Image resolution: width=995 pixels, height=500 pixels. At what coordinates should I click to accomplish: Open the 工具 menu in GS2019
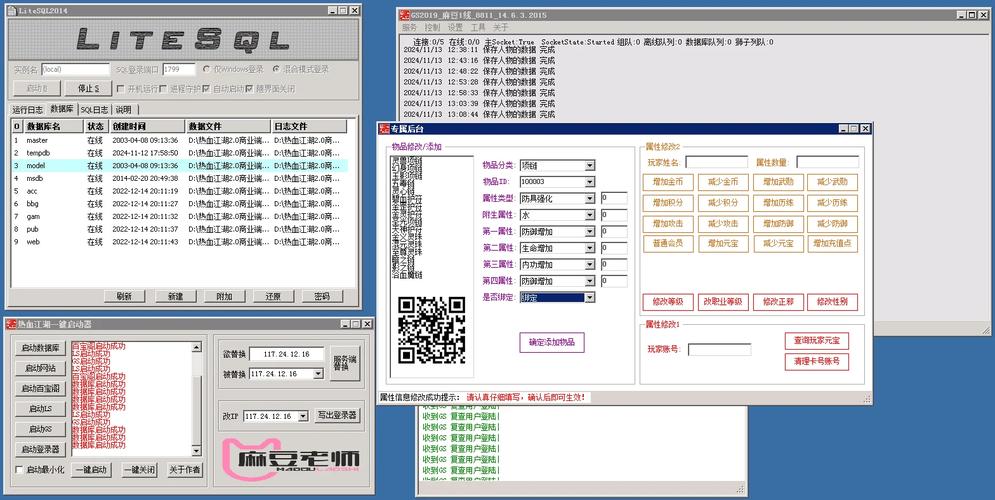pyautogui.click(x=478, y=28)
